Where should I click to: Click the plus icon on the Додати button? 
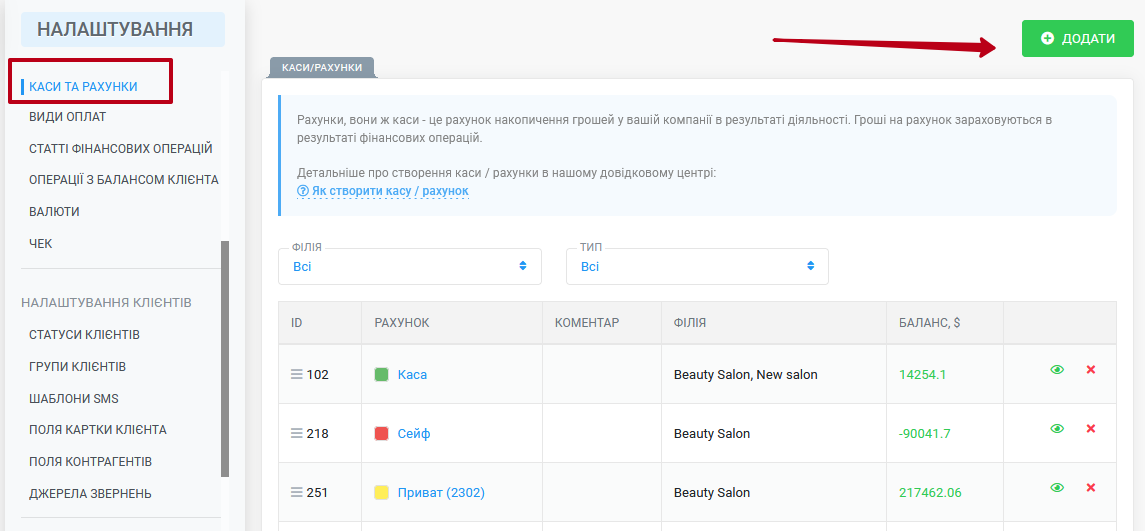[1047, 39]
